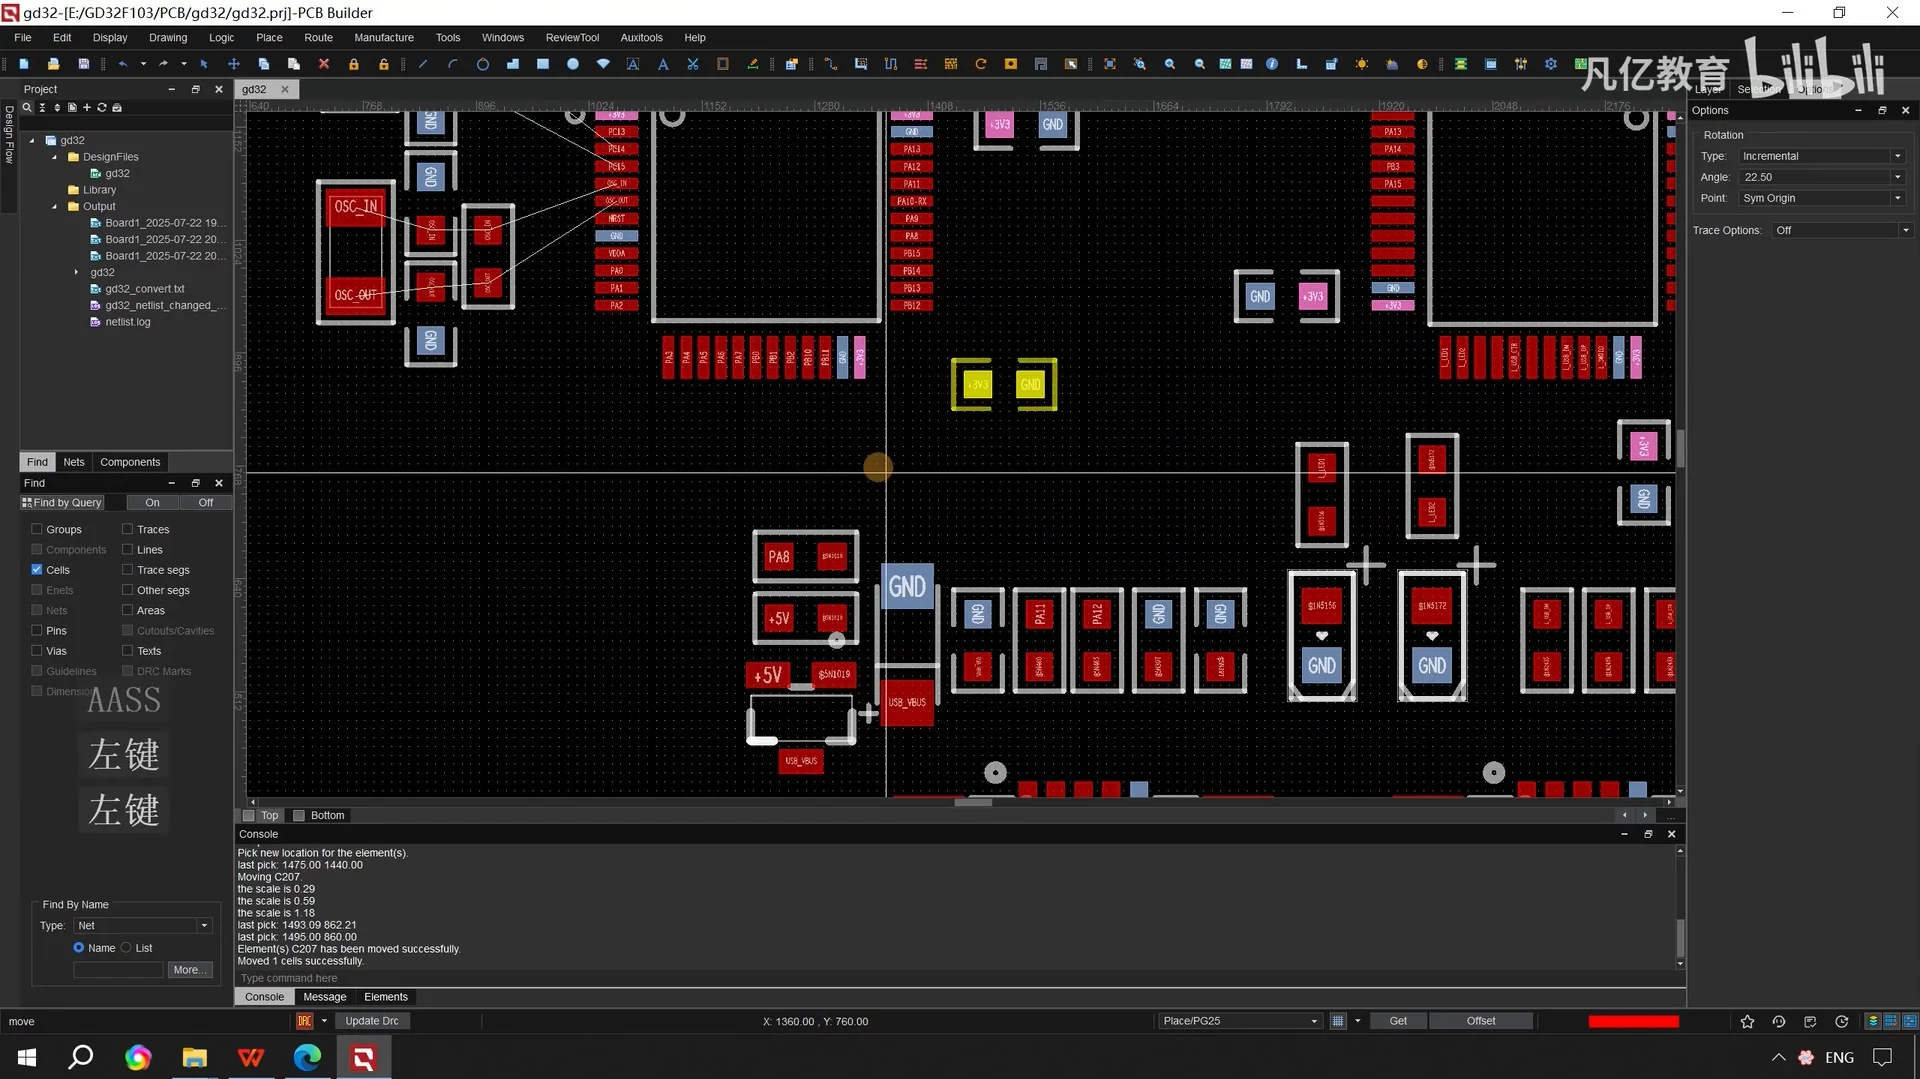Open the Angle dropdown in Rotation options
Image resolution: width=1920 pixels, height=1079 pixels.
click(x=1897, y=176)
